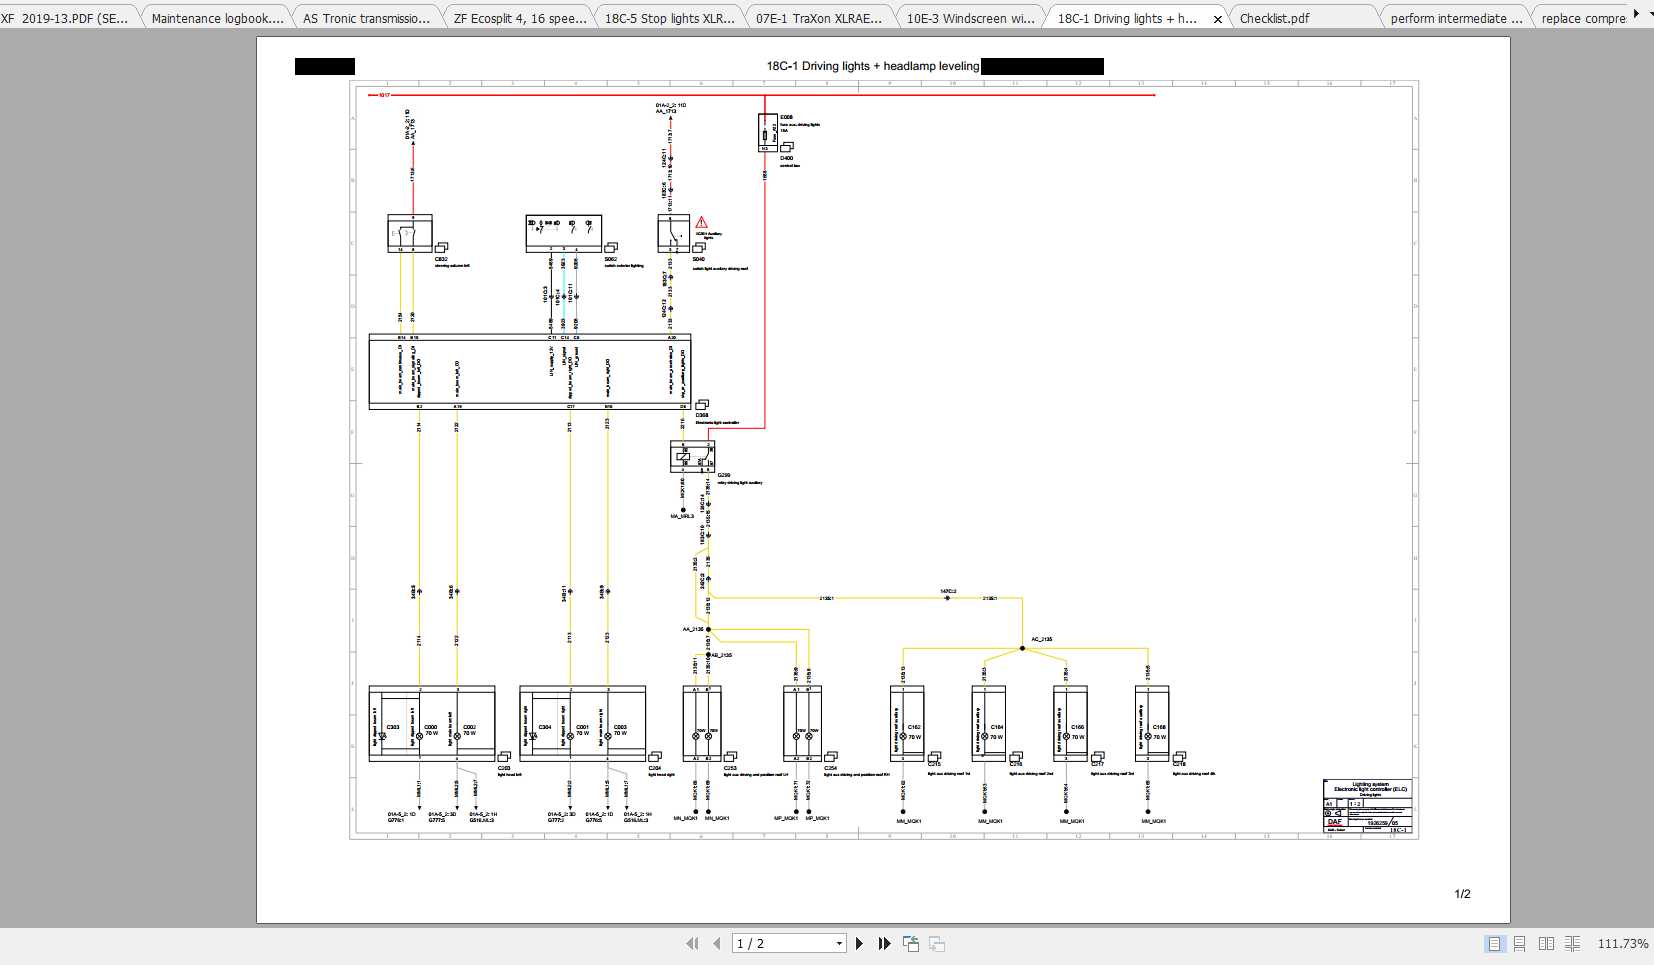Screen dimensions: 1654x965
Task: Select single page view mode
Action: [x=1494, y=943]
